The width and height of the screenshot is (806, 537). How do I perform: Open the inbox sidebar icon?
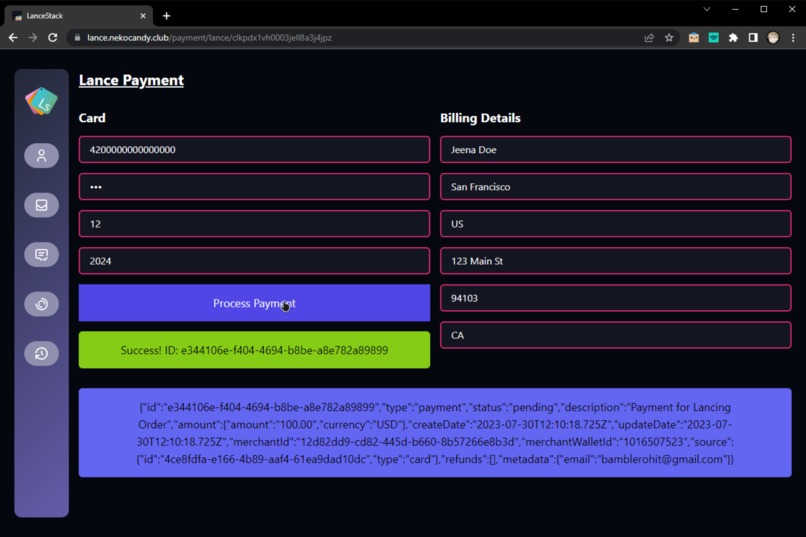(x=42, y=205)
